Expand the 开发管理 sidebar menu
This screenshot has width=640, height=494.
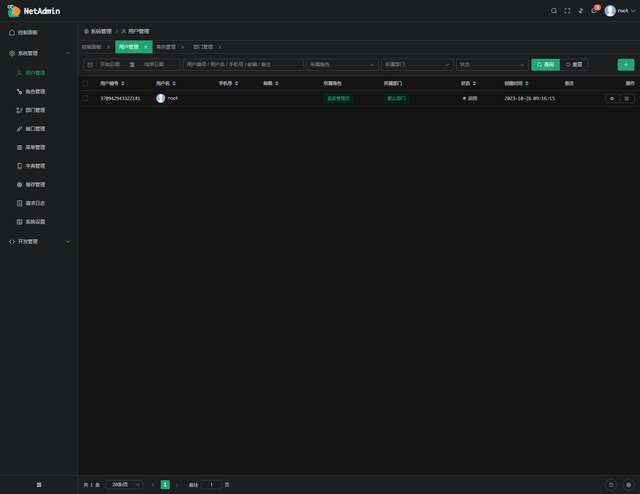click(x=39, y=241)
